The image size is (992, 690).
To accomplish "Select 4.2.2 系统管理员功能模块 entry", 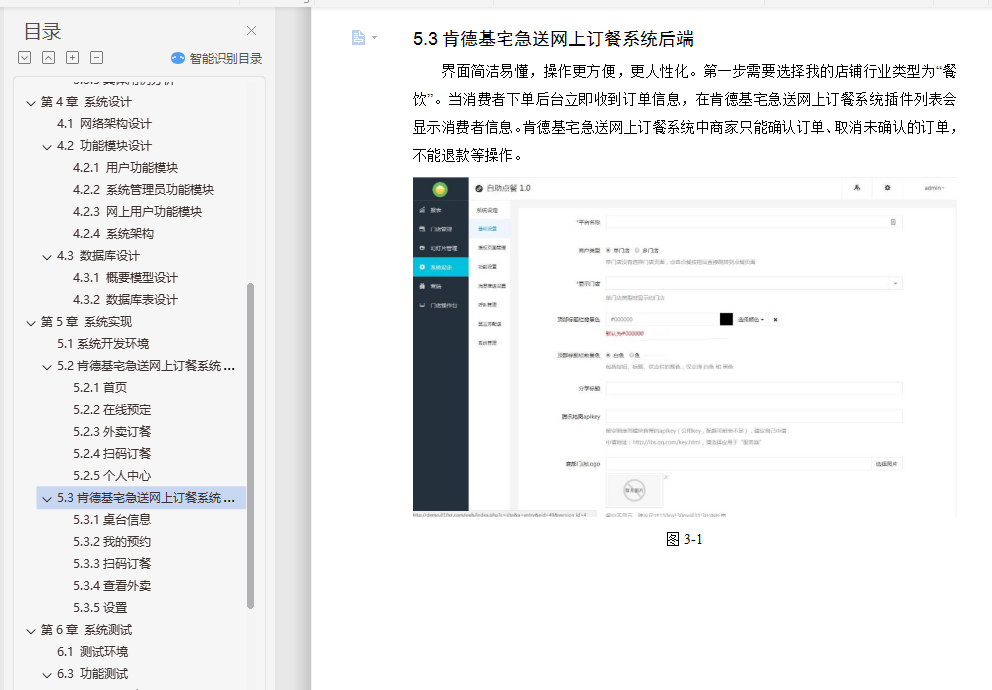I will point(144,190).
